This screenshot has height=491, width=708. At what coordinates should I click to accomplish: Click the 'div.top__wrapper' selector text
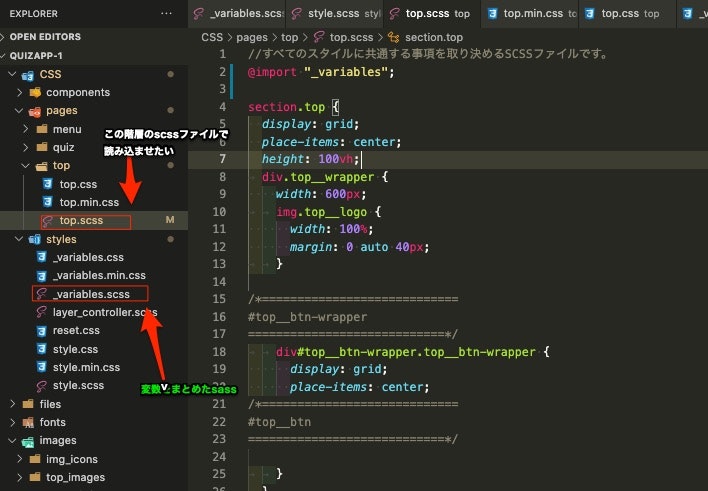[x=318, y=177]
